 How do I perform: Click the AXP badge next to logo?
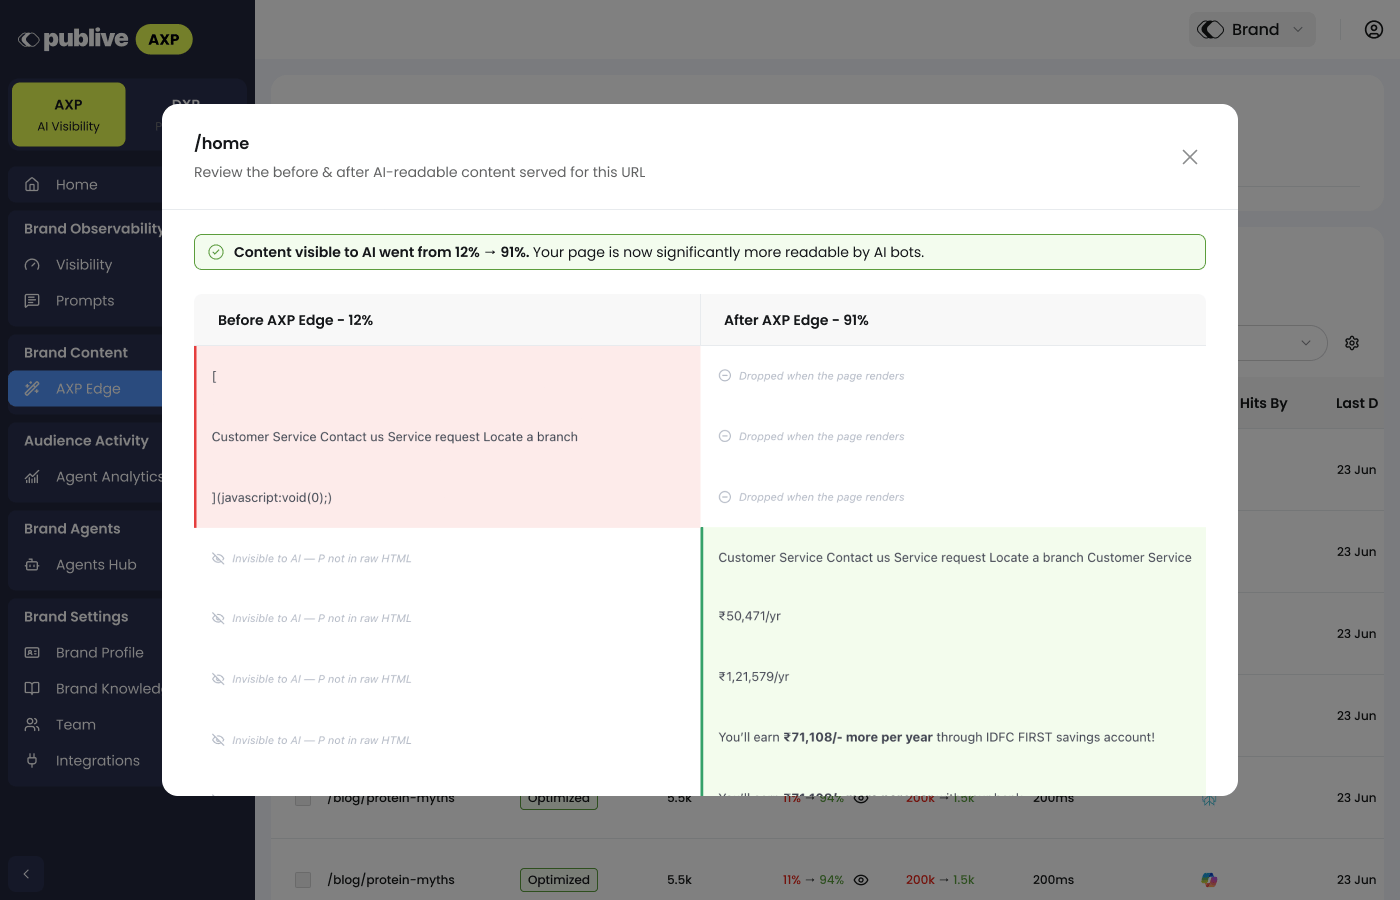(164, 39)
